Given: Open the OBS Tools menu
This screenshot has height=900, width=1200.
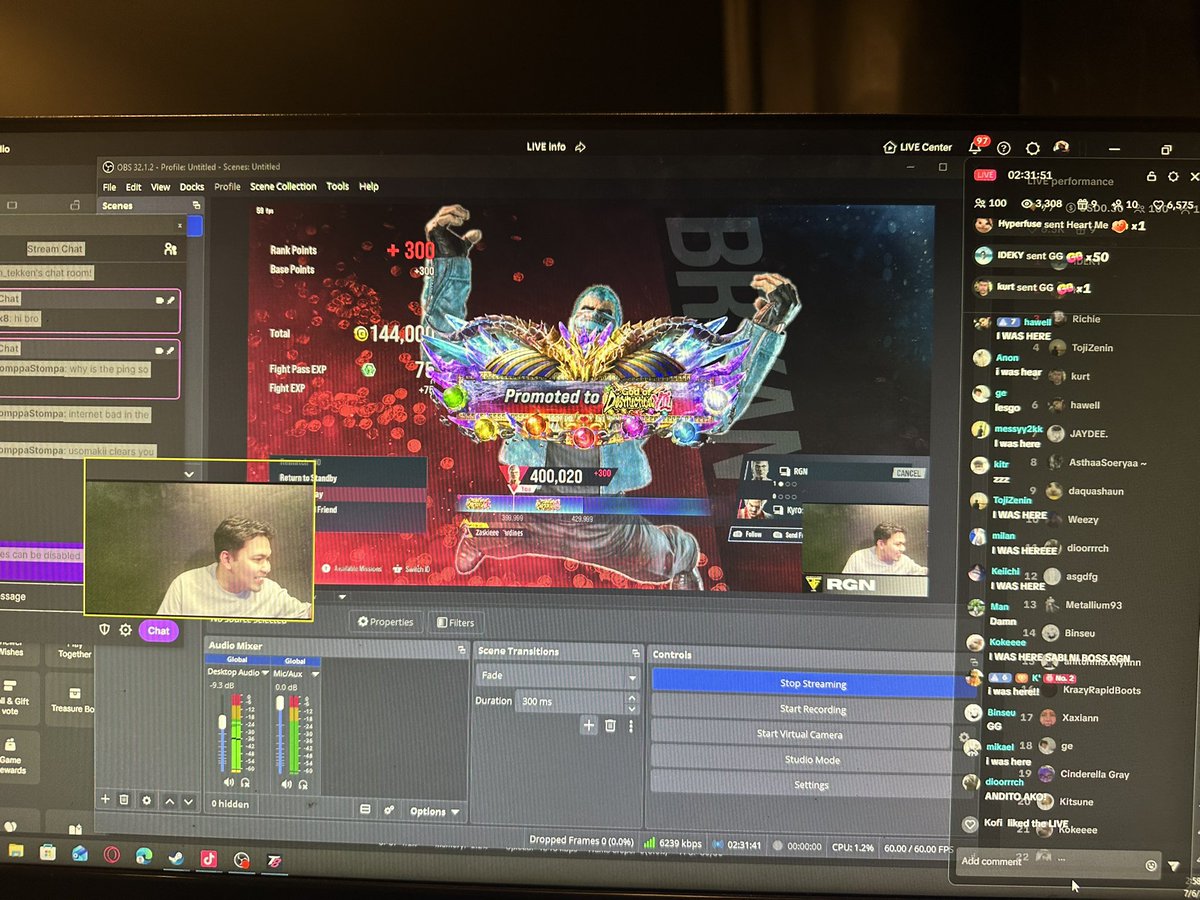Looking at the screenshot, I should tap(338, 187).
